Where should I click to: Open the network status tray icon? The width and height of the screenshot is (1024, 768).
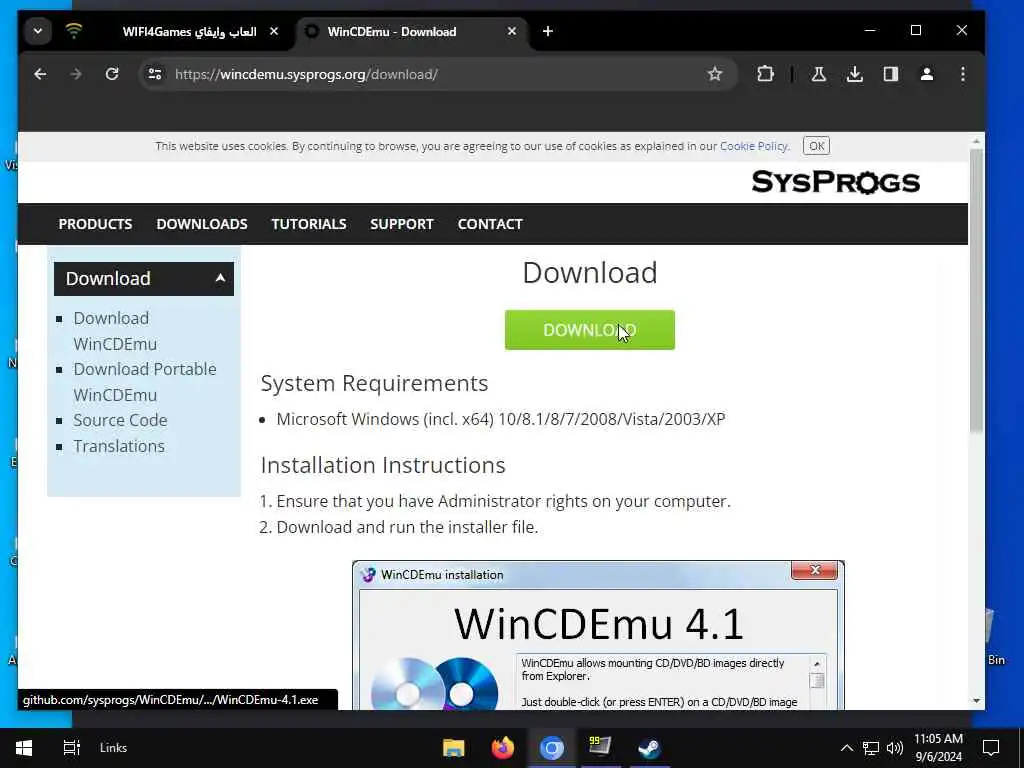tap(871, 748)
